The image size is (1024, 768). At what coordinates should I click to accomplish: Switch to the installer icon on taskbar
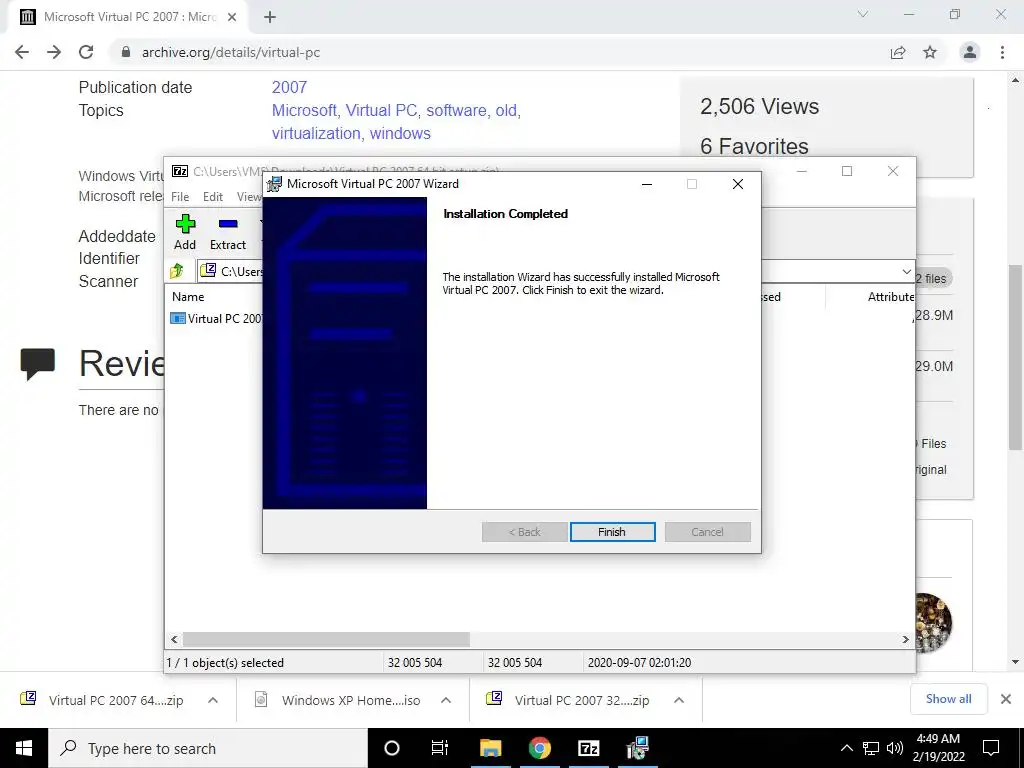click(637, 748)
